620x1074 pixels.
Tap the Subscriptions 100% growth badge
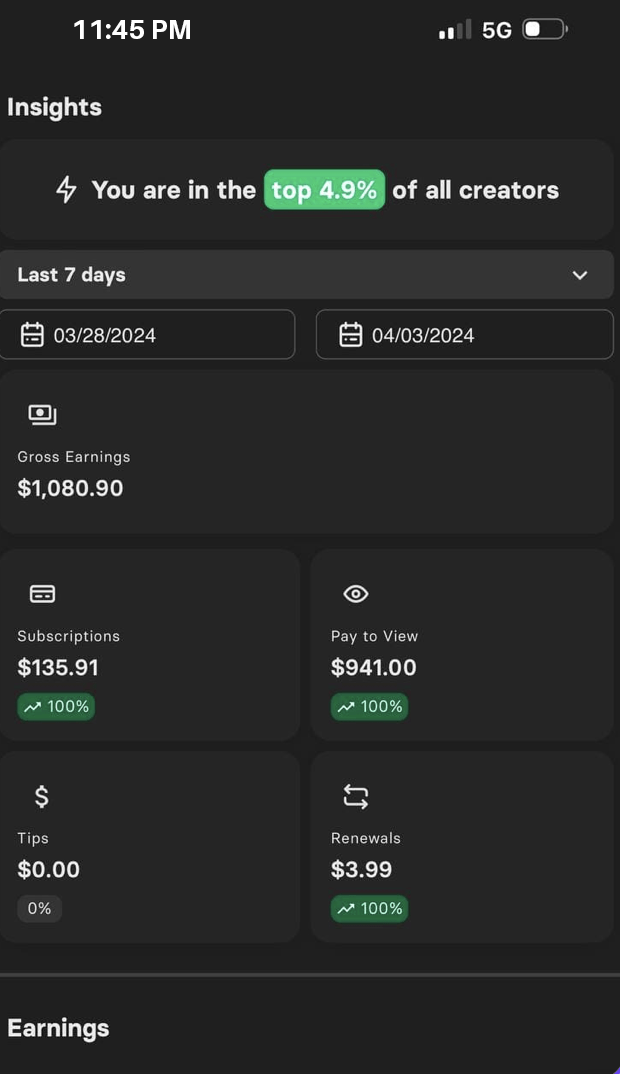point(56,707)
